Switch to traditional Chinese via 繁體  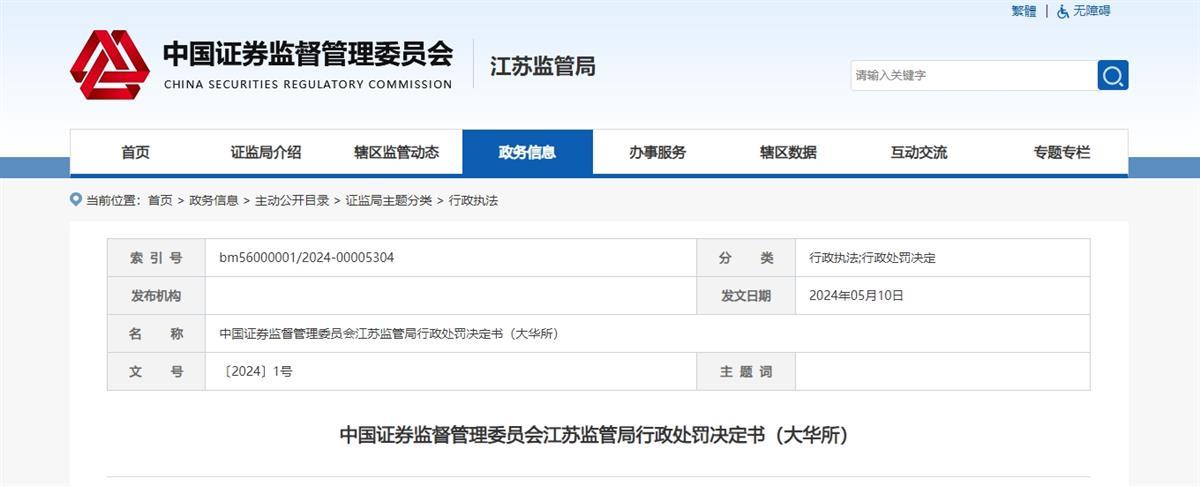pos(1024,11)
